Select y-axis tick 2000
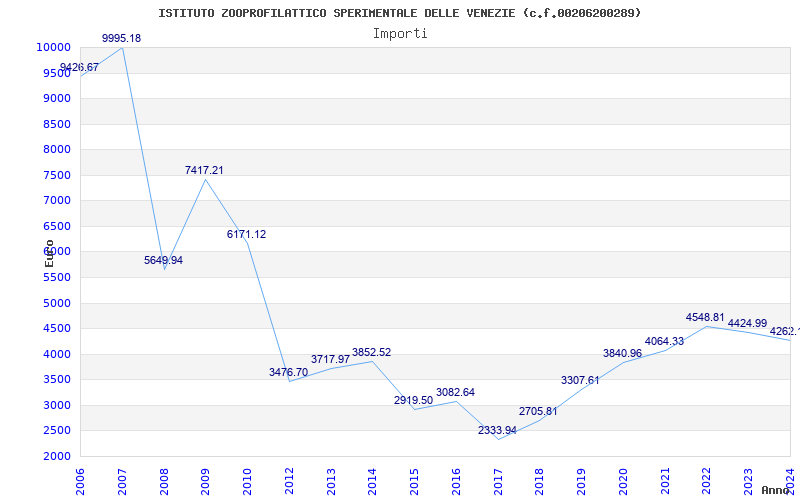800x500 pixels. (x=56, y=456)
